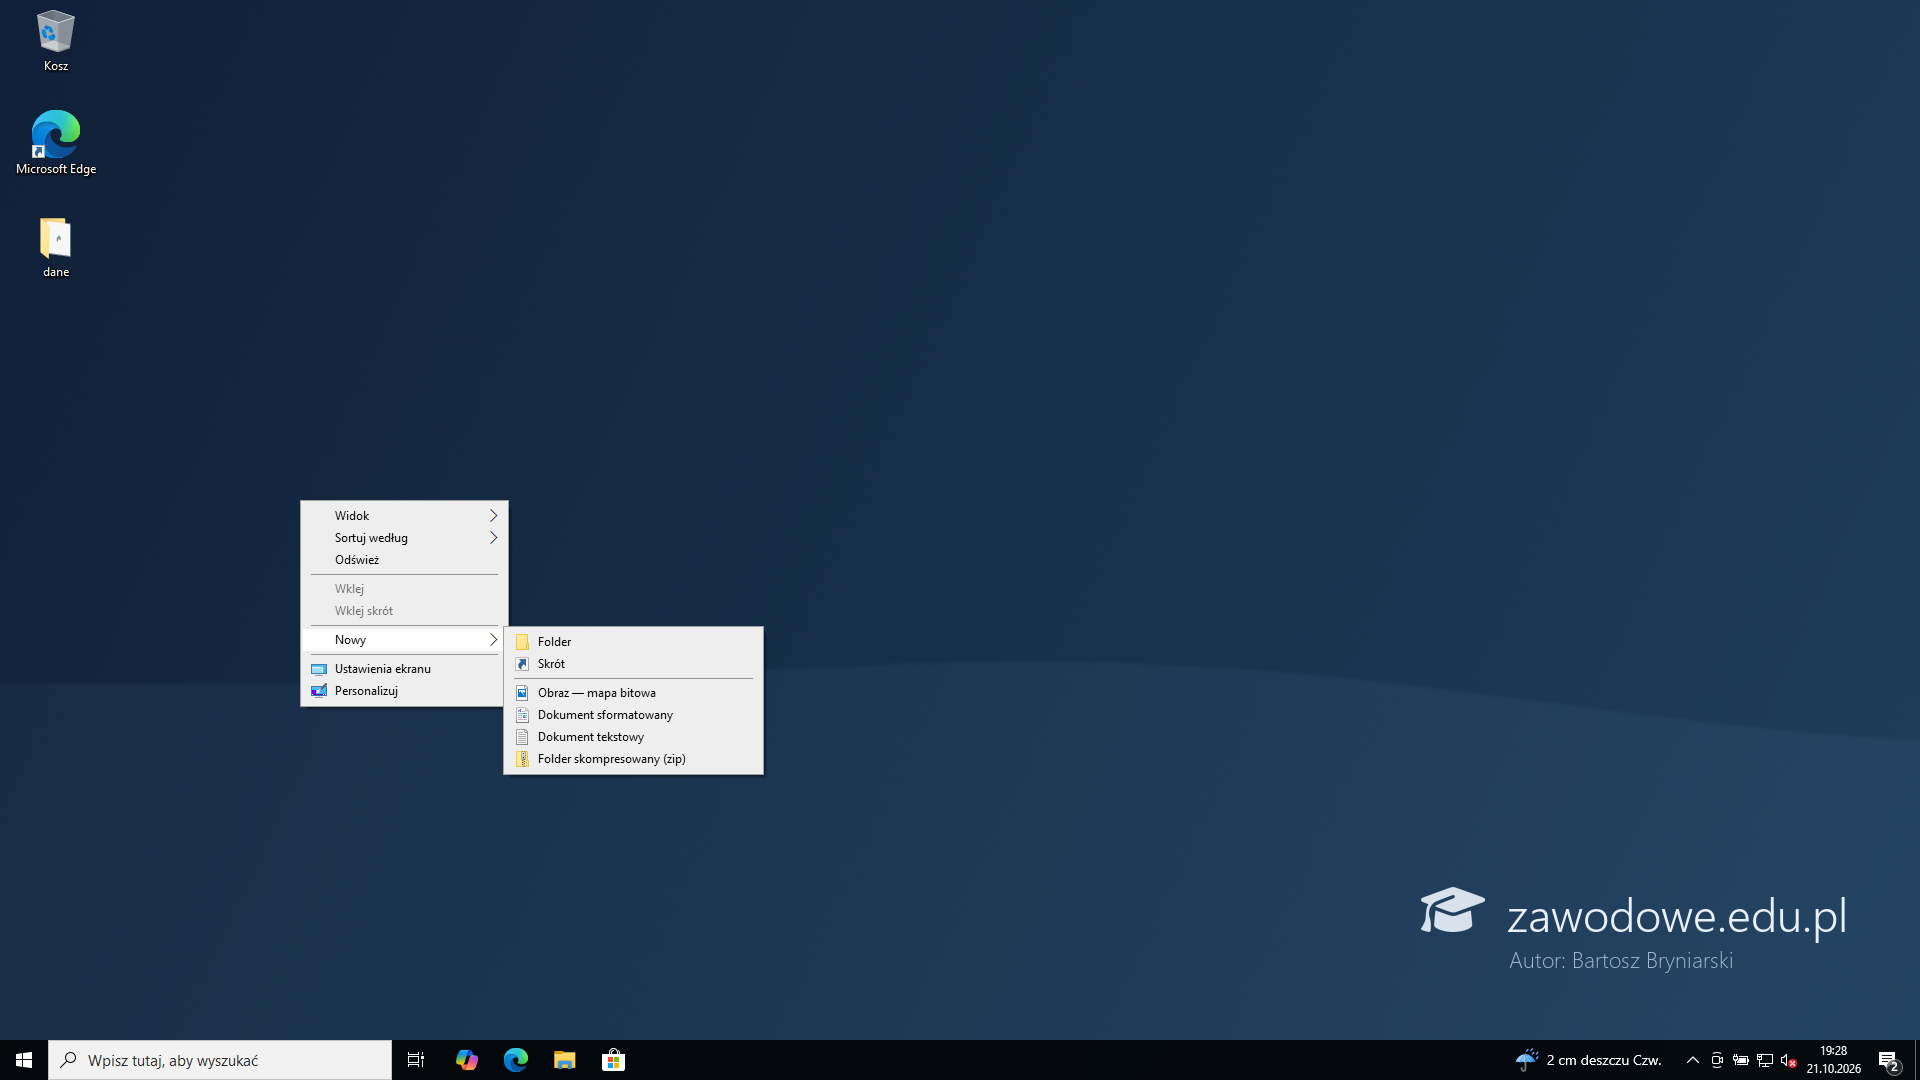Open the notification center icon

(1889, 1060)
